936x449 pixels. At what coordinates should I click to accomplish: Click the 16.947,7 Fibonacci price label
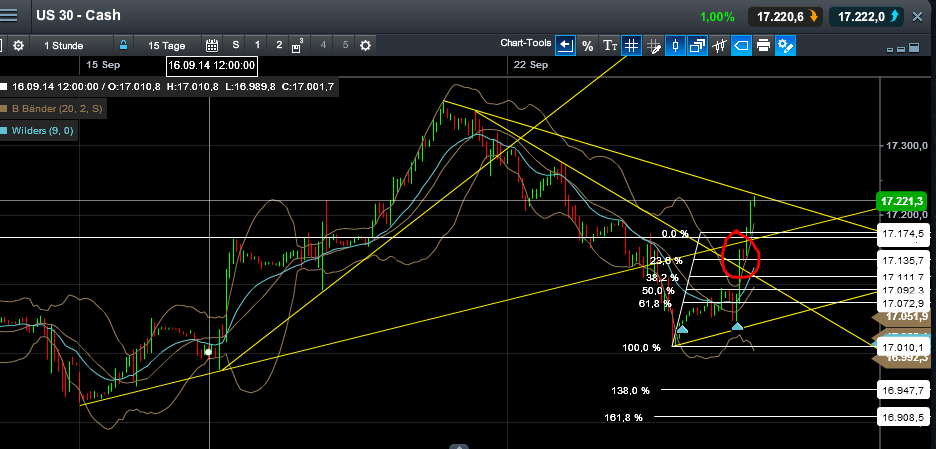(903, 390)
